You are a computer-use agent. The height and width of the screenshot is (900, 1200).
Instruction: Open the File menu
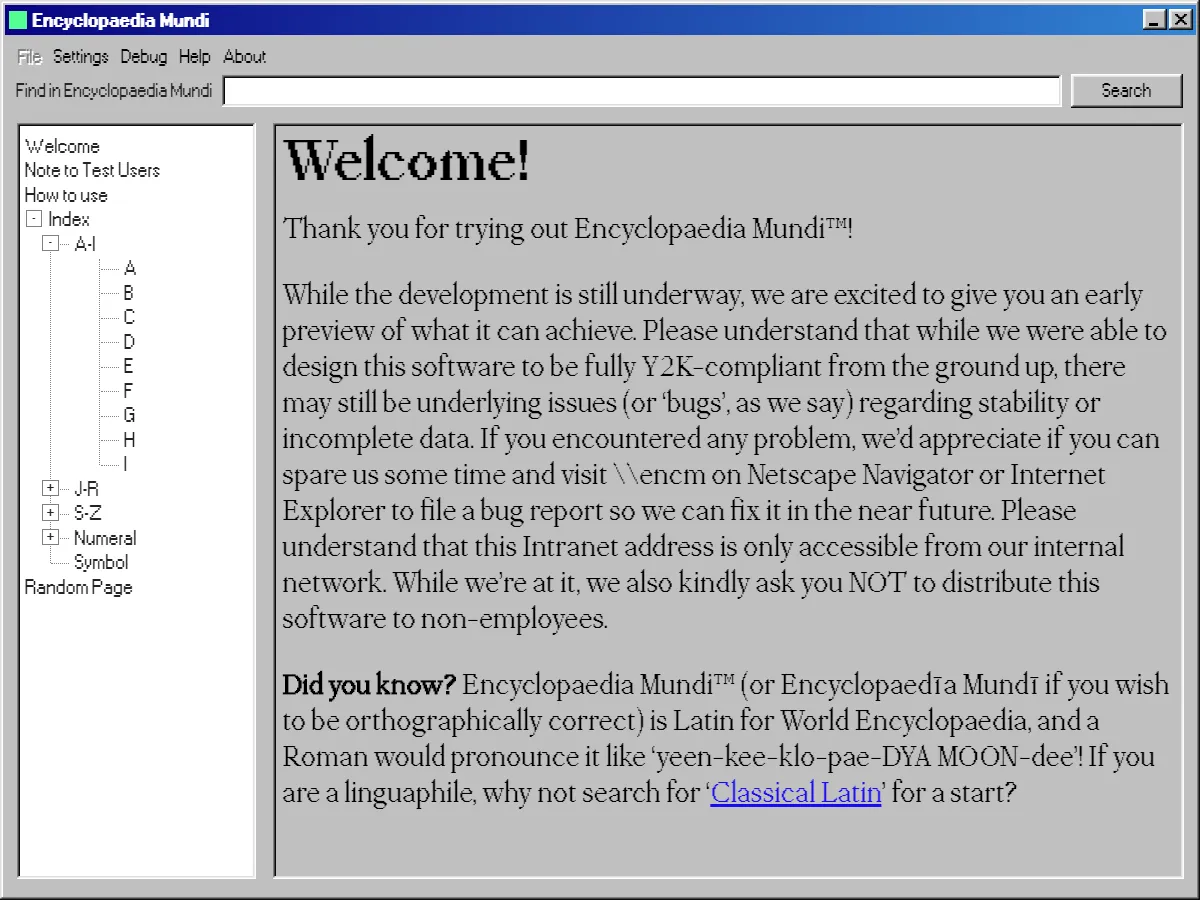pos(29,57)
